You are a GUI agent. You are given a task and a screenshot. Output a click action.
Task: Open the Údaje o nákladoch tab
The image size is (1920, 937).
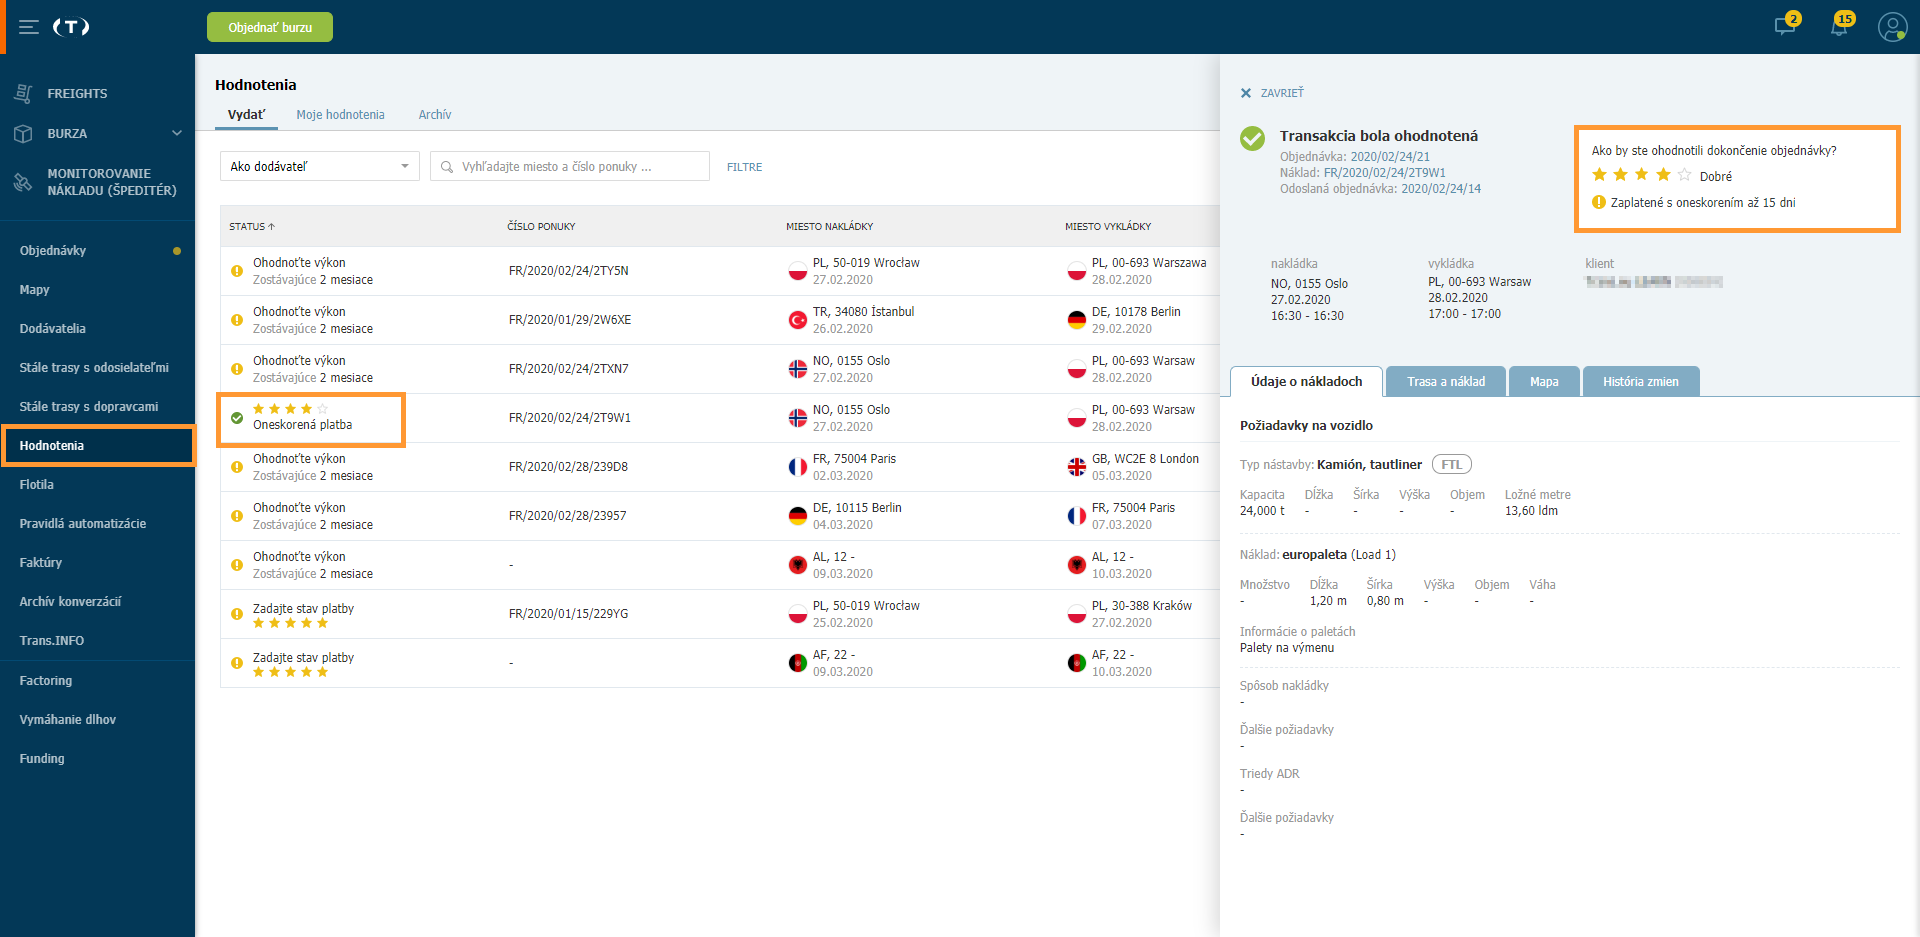tap(1306, 382)
